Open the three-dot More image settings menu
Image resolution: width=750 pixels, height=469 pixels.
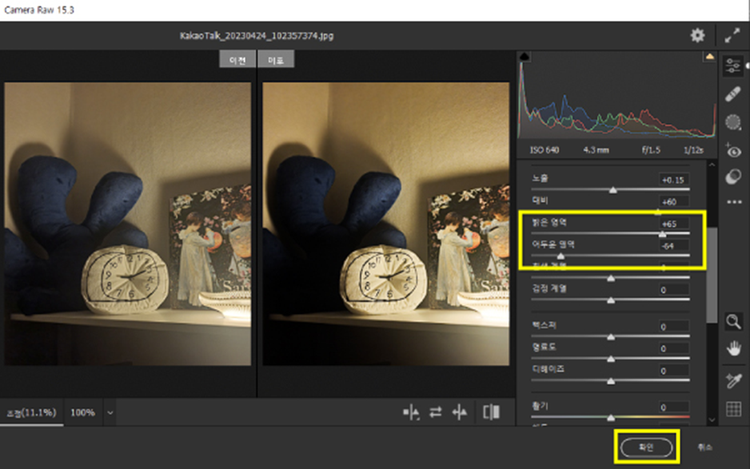coord(734,202)
